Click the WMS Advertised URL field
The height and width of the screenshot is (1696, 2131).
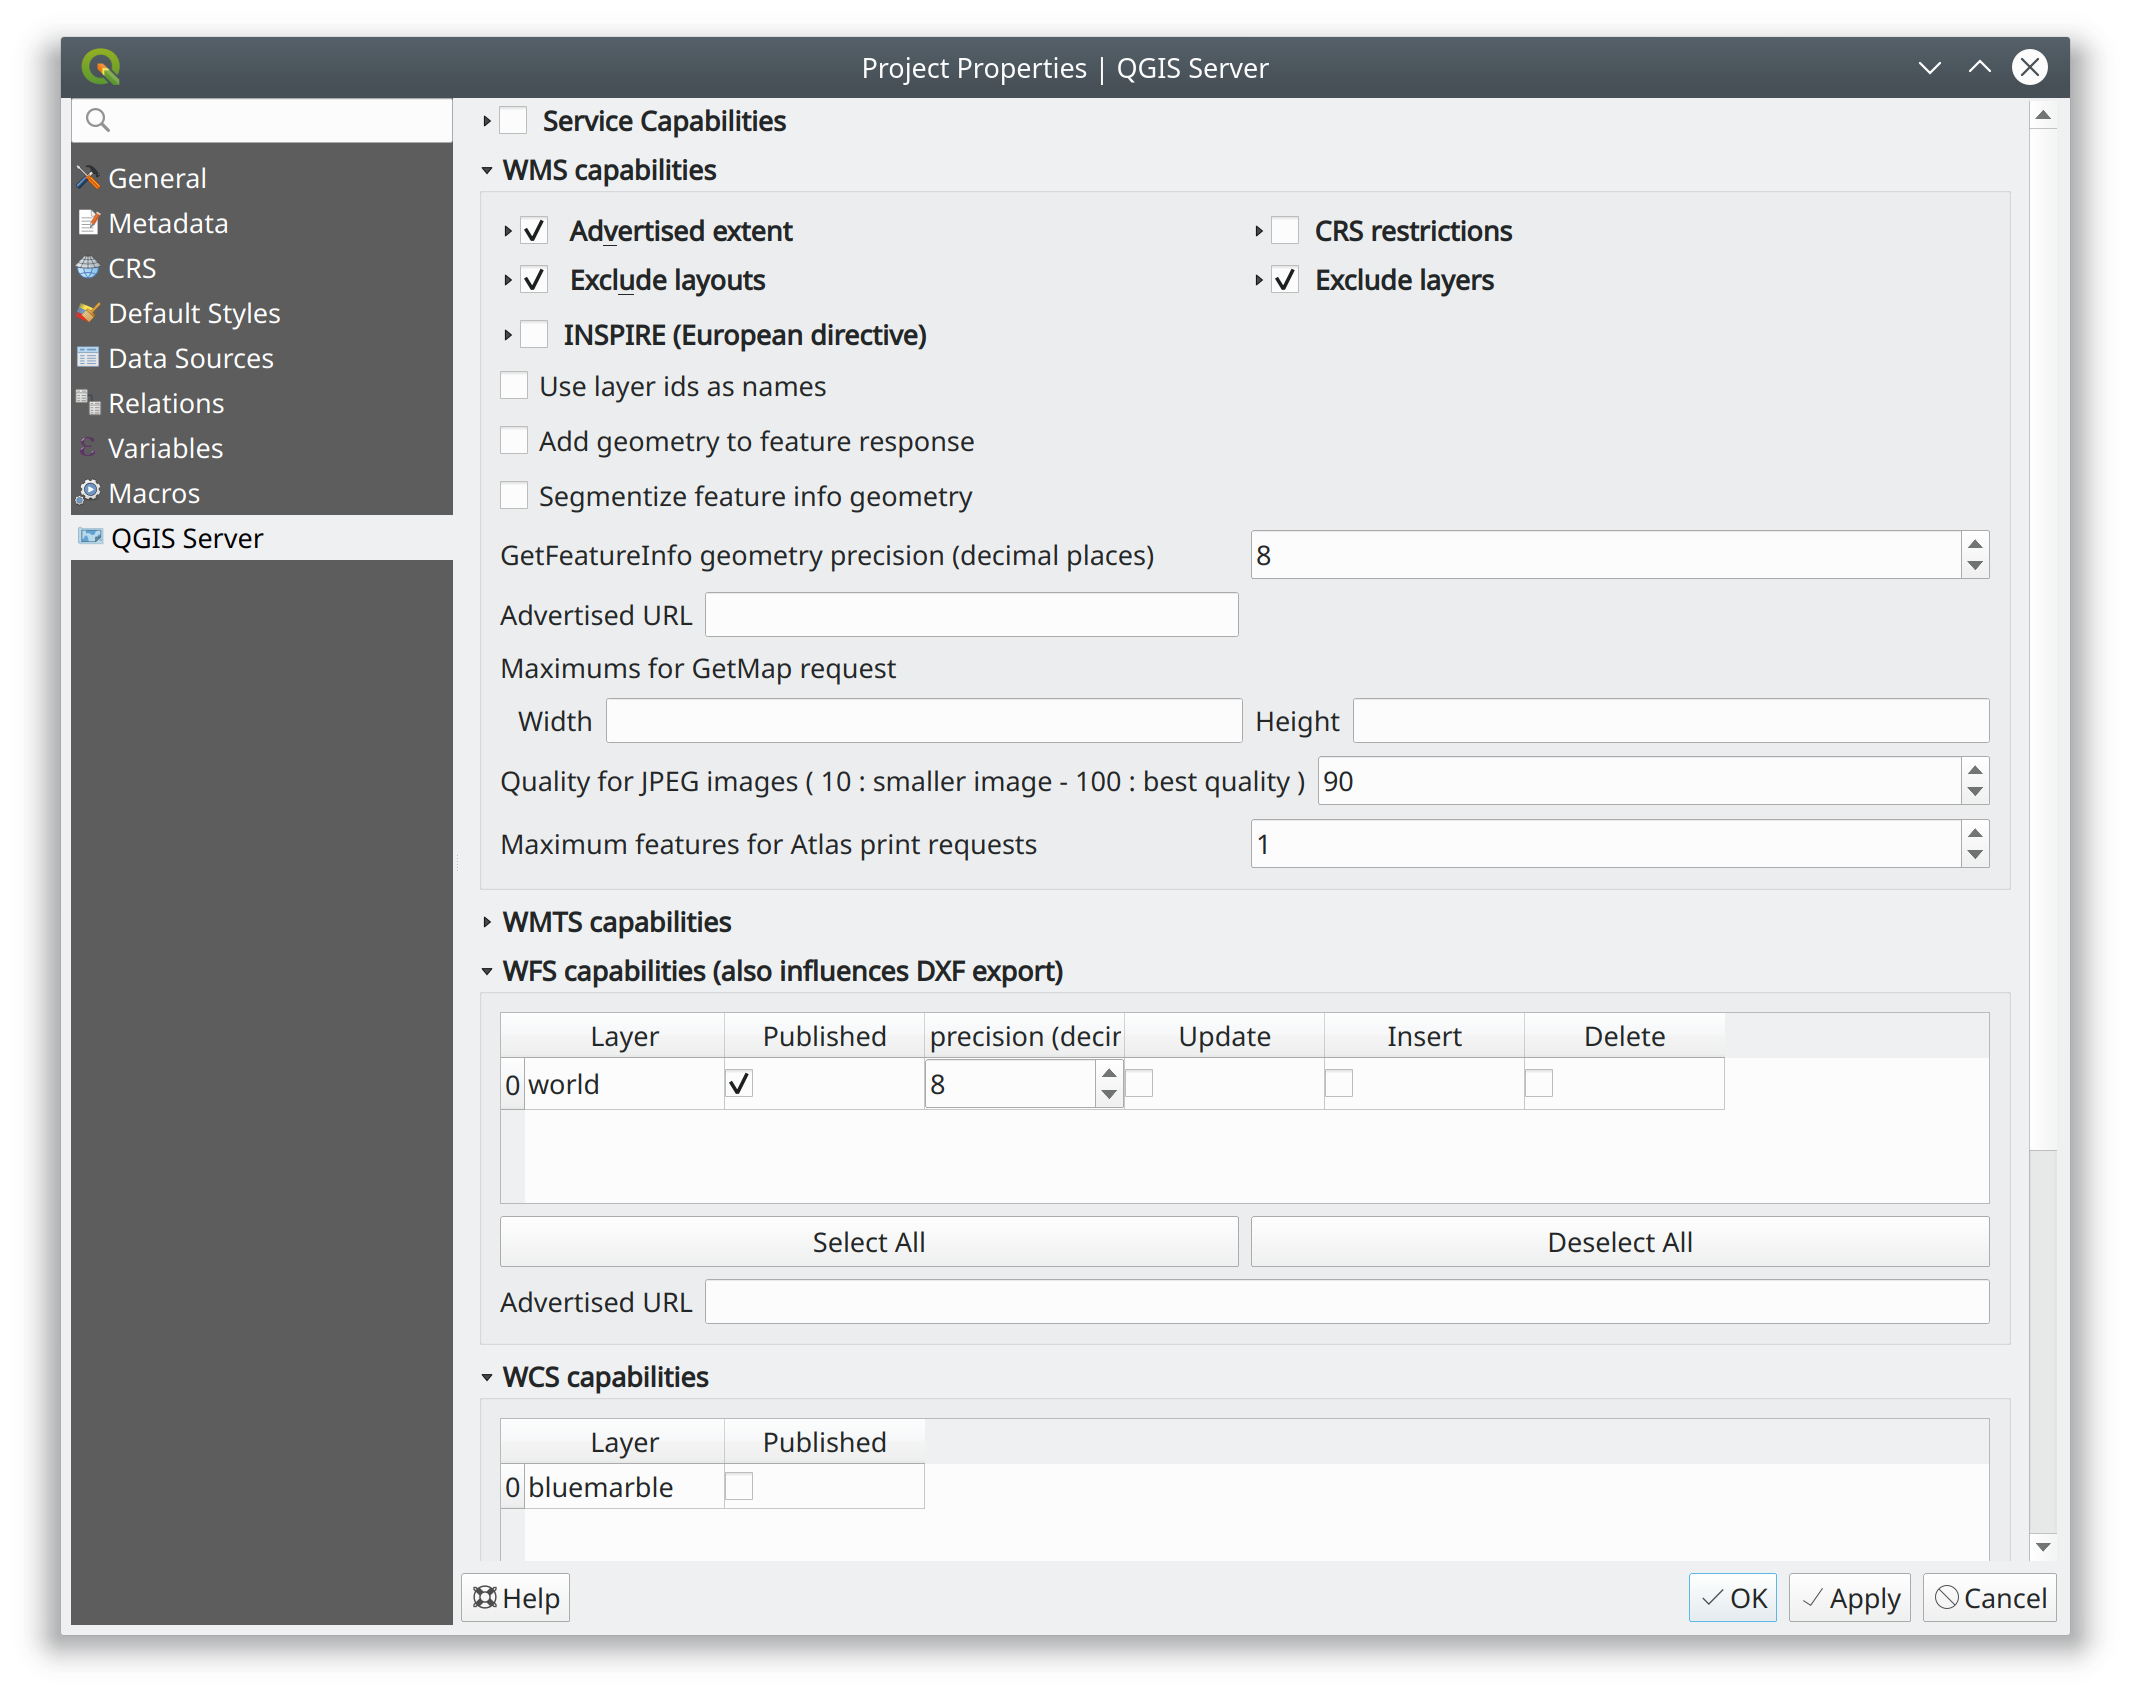[971, 615]
